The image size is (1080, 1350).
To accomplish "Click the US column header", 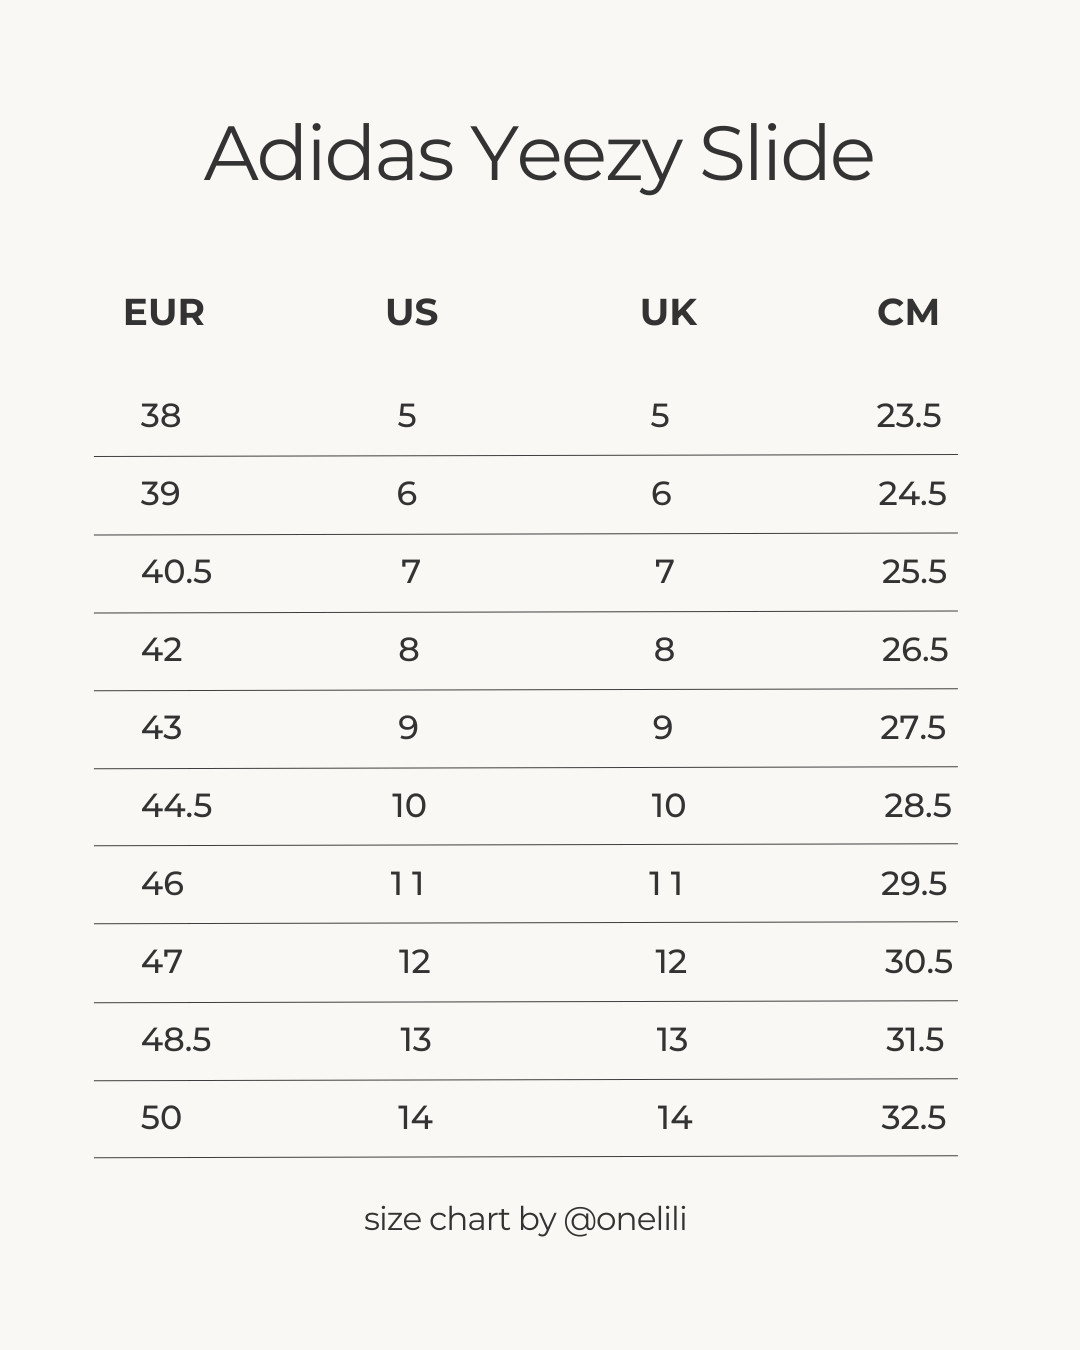I will tap(412, 313).
